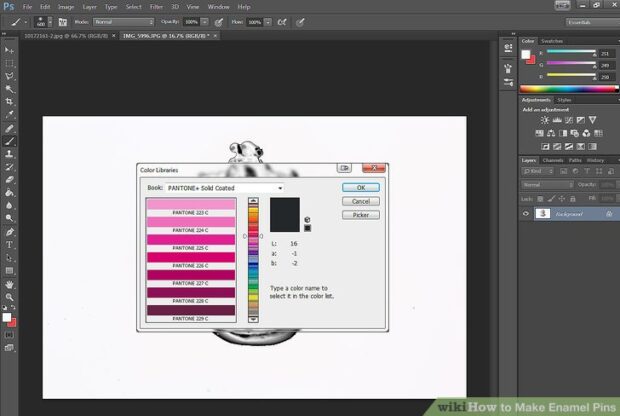
Task: Open the Opacity dropdown arrow in options bar
Action: 204,22
